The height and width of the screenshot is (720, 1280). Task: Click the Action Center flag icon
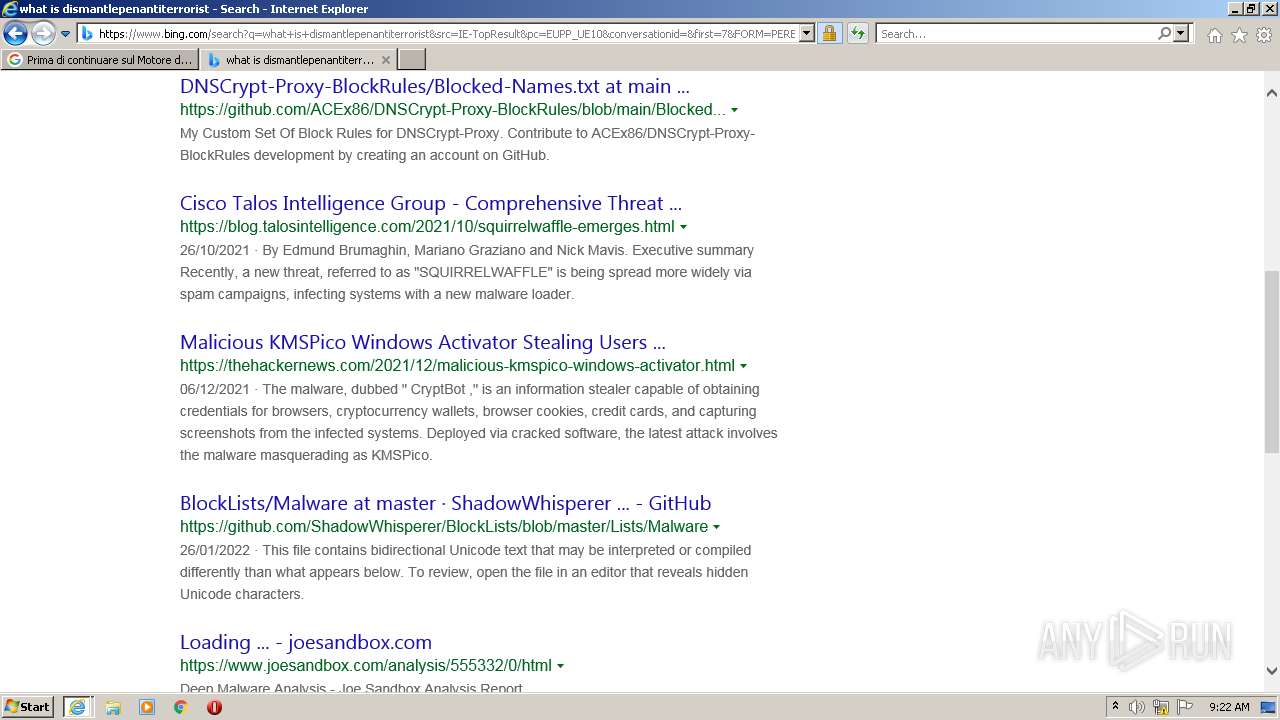pyautogui.click(x=1185, y=707)
